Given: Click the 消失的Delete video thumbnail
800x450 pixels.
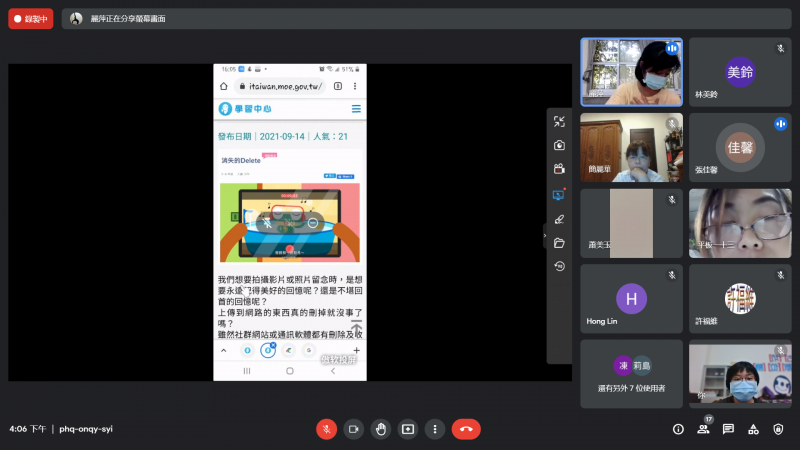Looking at the screenshot, I should pyautogui.click(x=290, y=222).
